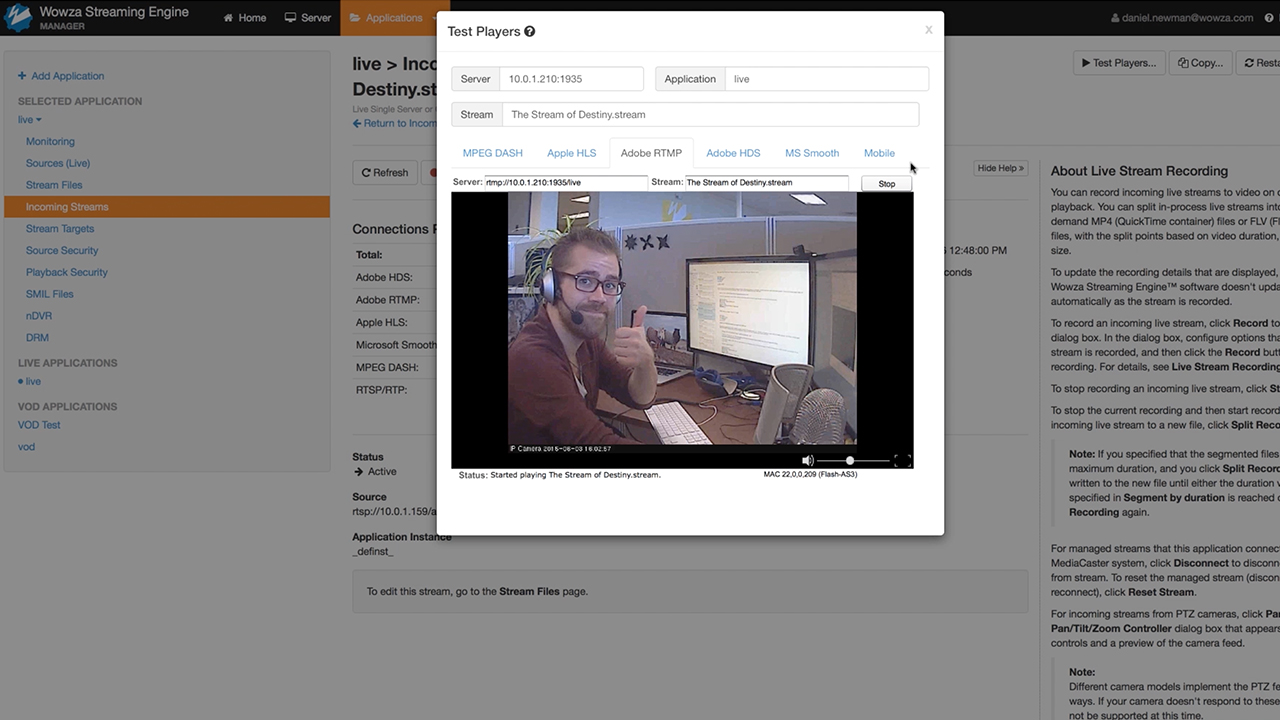This screenshot has width=1280, height=720.
Task: Open nDVR in the sidebar
Action: [39, 316]
